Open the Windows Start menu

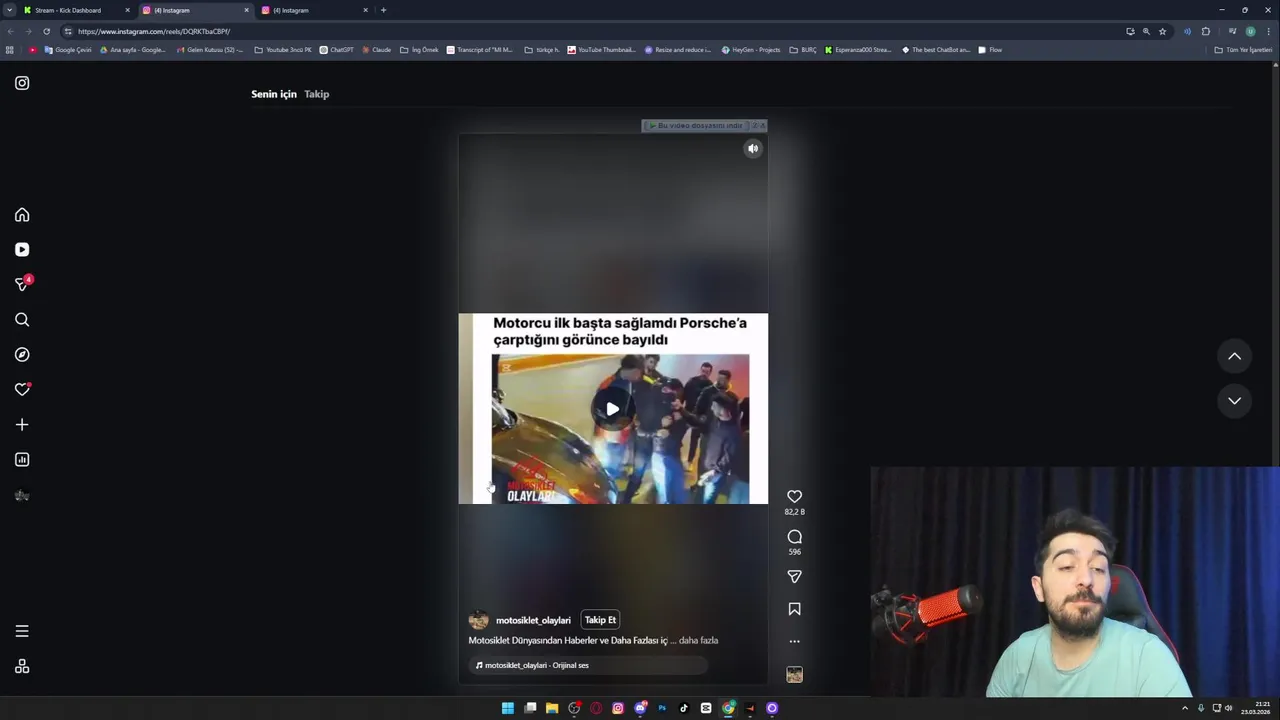[508, 708]
